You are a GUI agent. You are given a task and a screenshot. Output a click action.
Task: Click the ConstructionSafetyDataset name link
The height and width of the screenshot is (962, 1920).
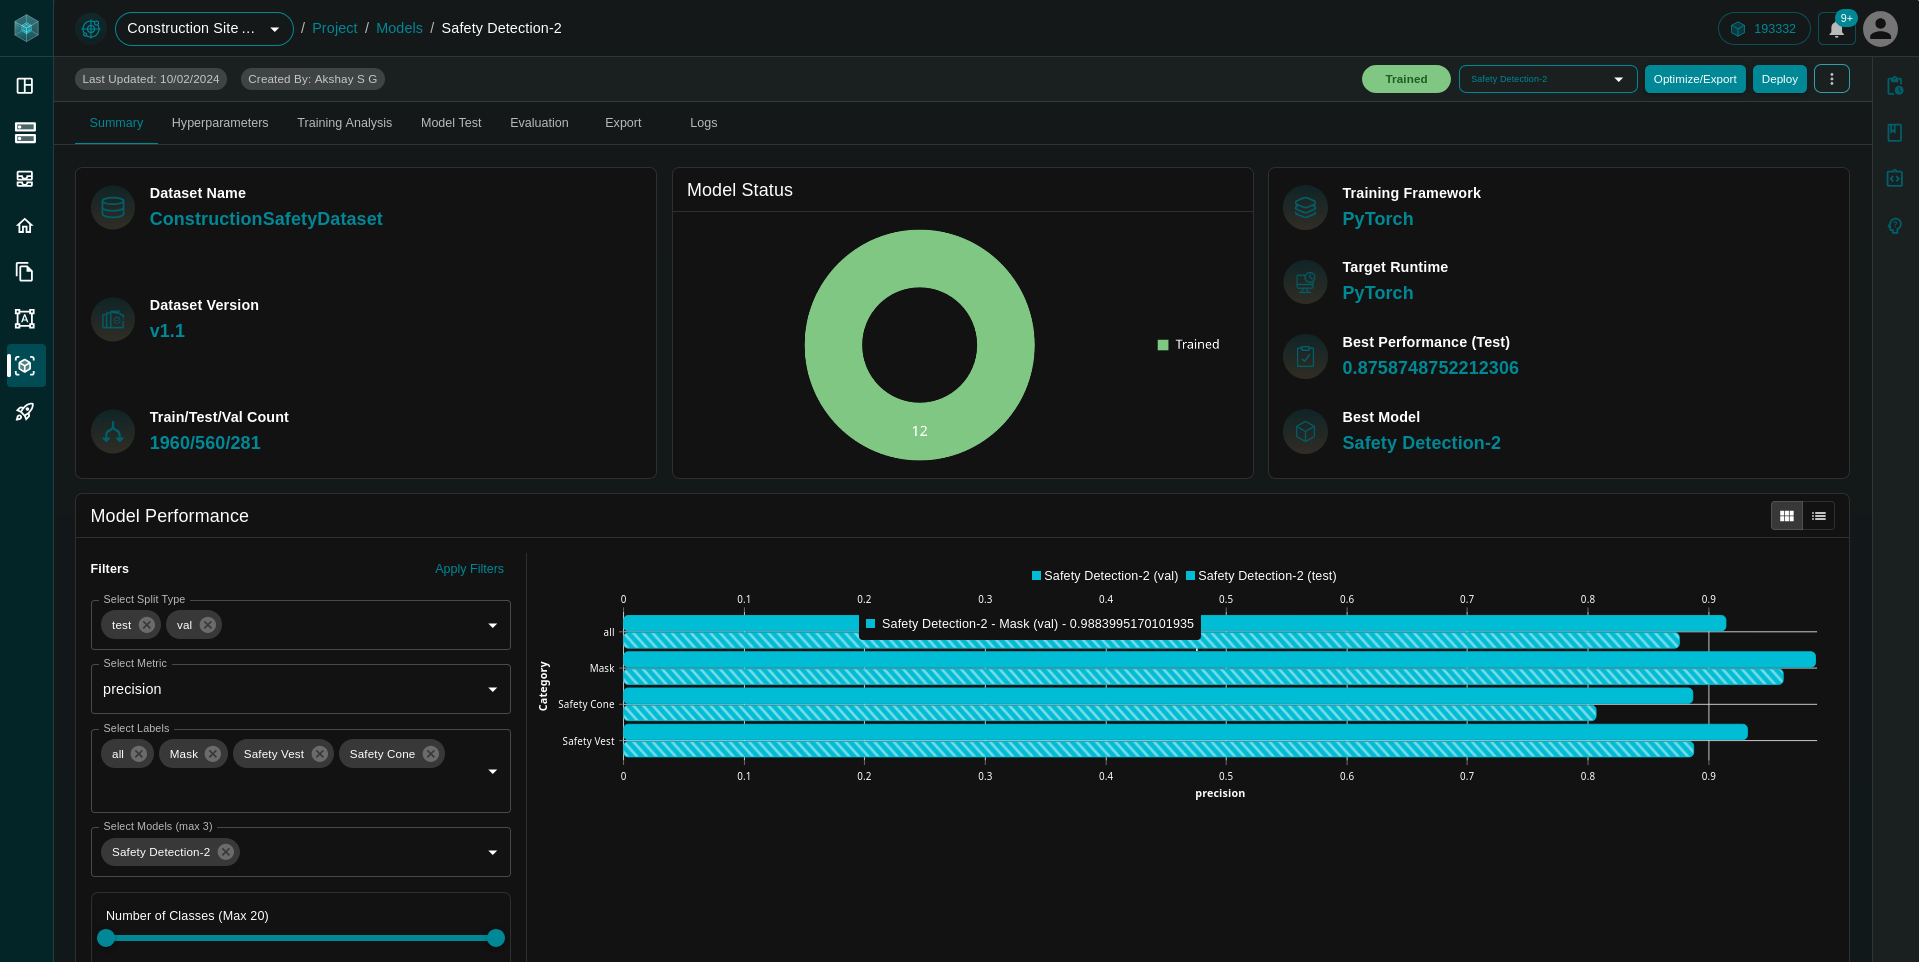(x=266, y=219)
